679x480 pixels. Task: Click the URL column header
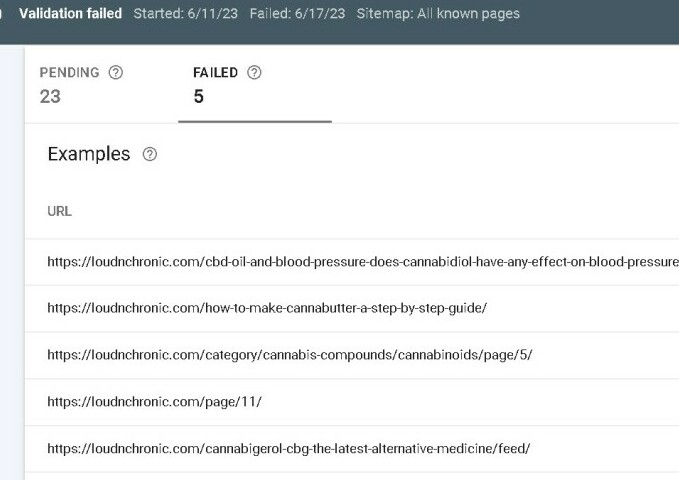click(x=59, y=211)
